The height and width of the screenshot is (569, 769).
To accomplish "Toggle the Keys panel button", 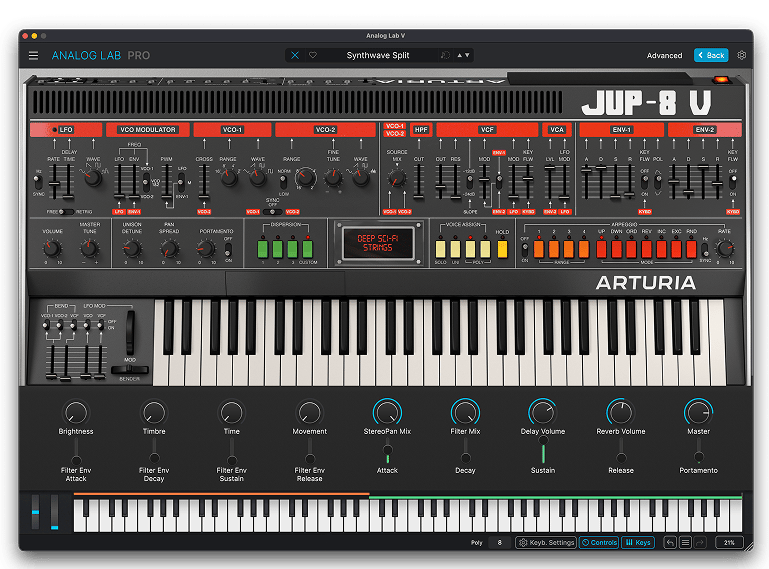I will [638, 543].
